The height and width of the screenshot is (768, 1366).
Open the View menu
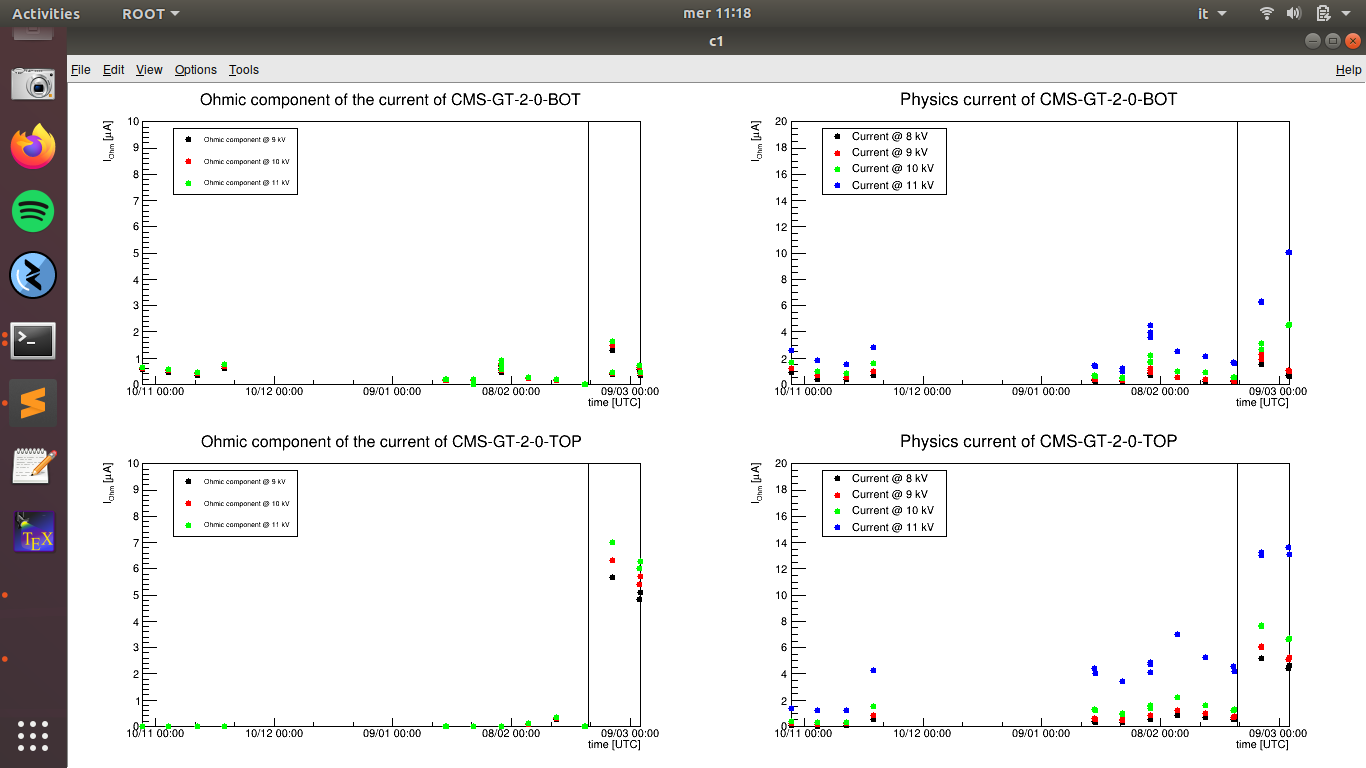149,70
